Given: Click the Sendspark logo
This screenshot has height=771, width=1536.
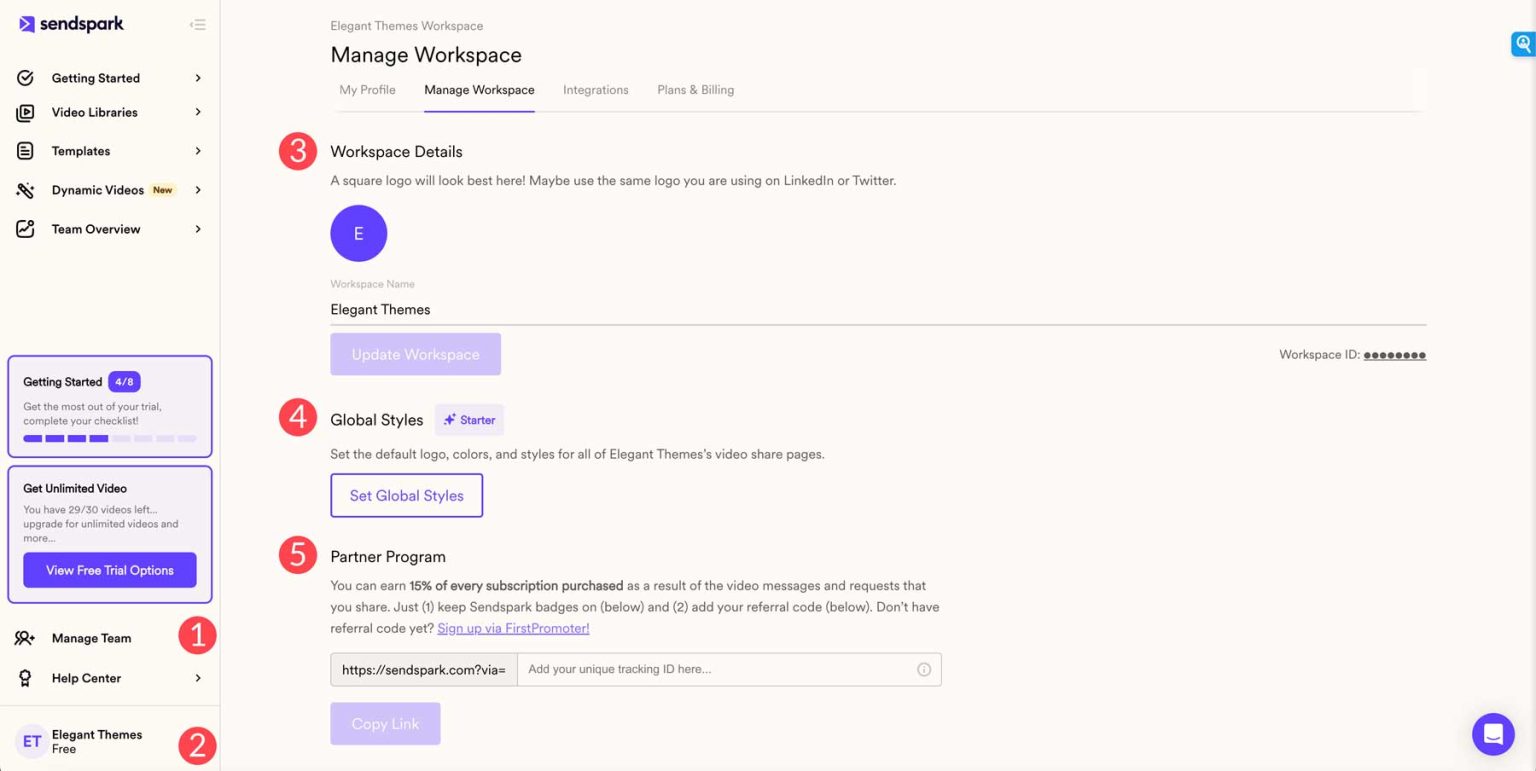Looking at the screenshot, I should point(70,23).
